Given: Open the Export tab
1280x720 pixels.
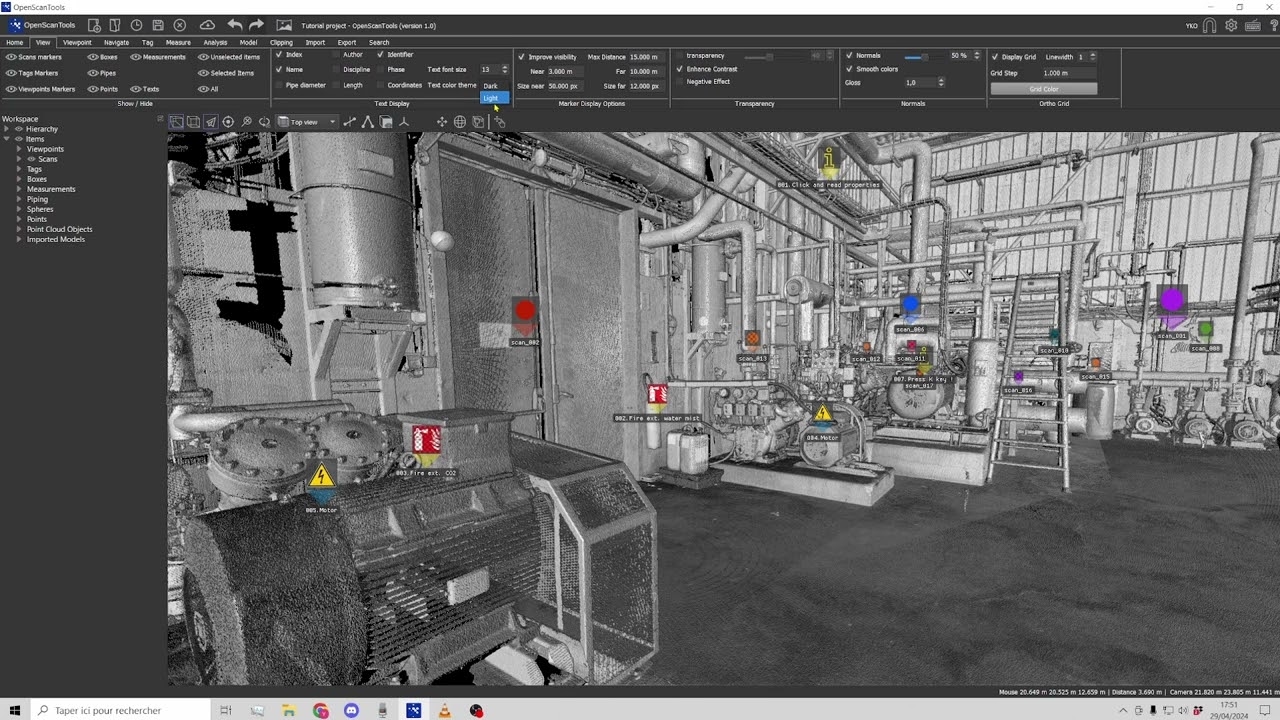Looking at the screenshot, I should pyautogui.click(x=347, y=43).
